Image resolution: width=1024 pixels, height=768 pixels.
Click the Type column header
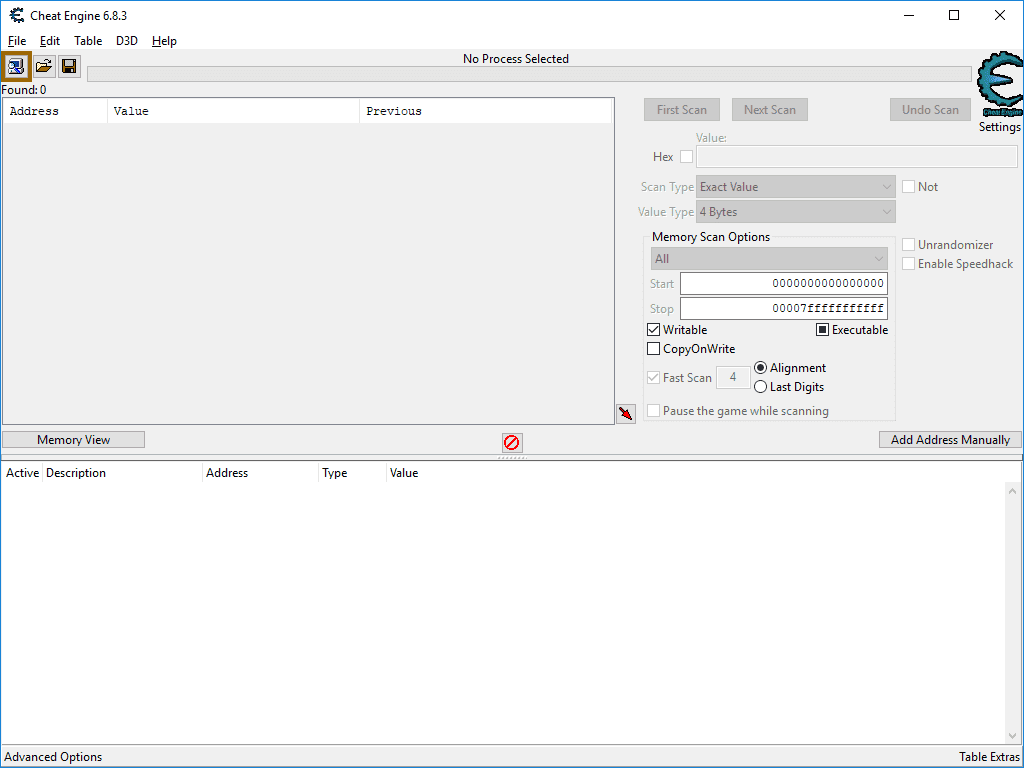point(353,473)
